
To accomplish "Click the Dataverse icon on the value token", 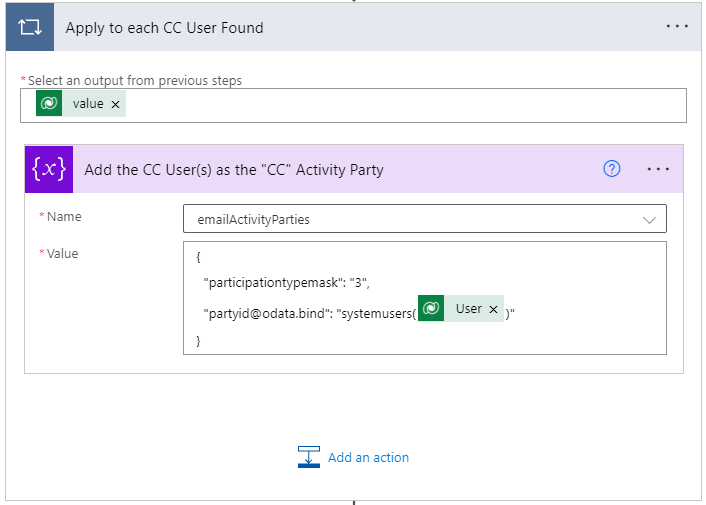I will (x=49, y=104).
